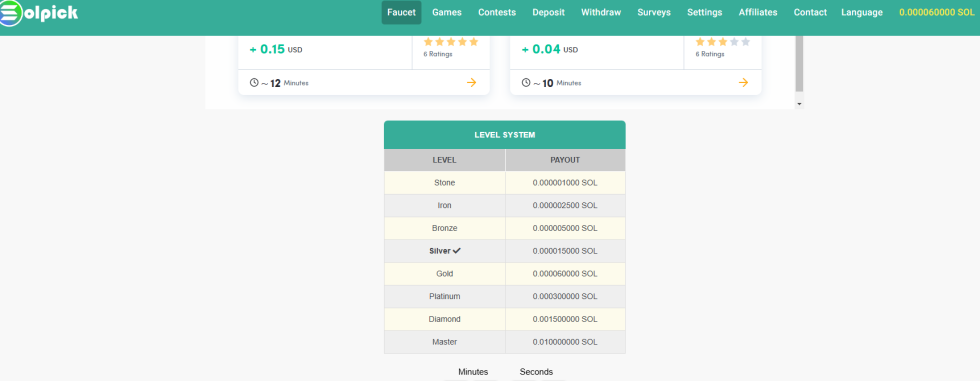Click the 0.000300000 SOL payout

pyautogui.click(x=565, y=296)
